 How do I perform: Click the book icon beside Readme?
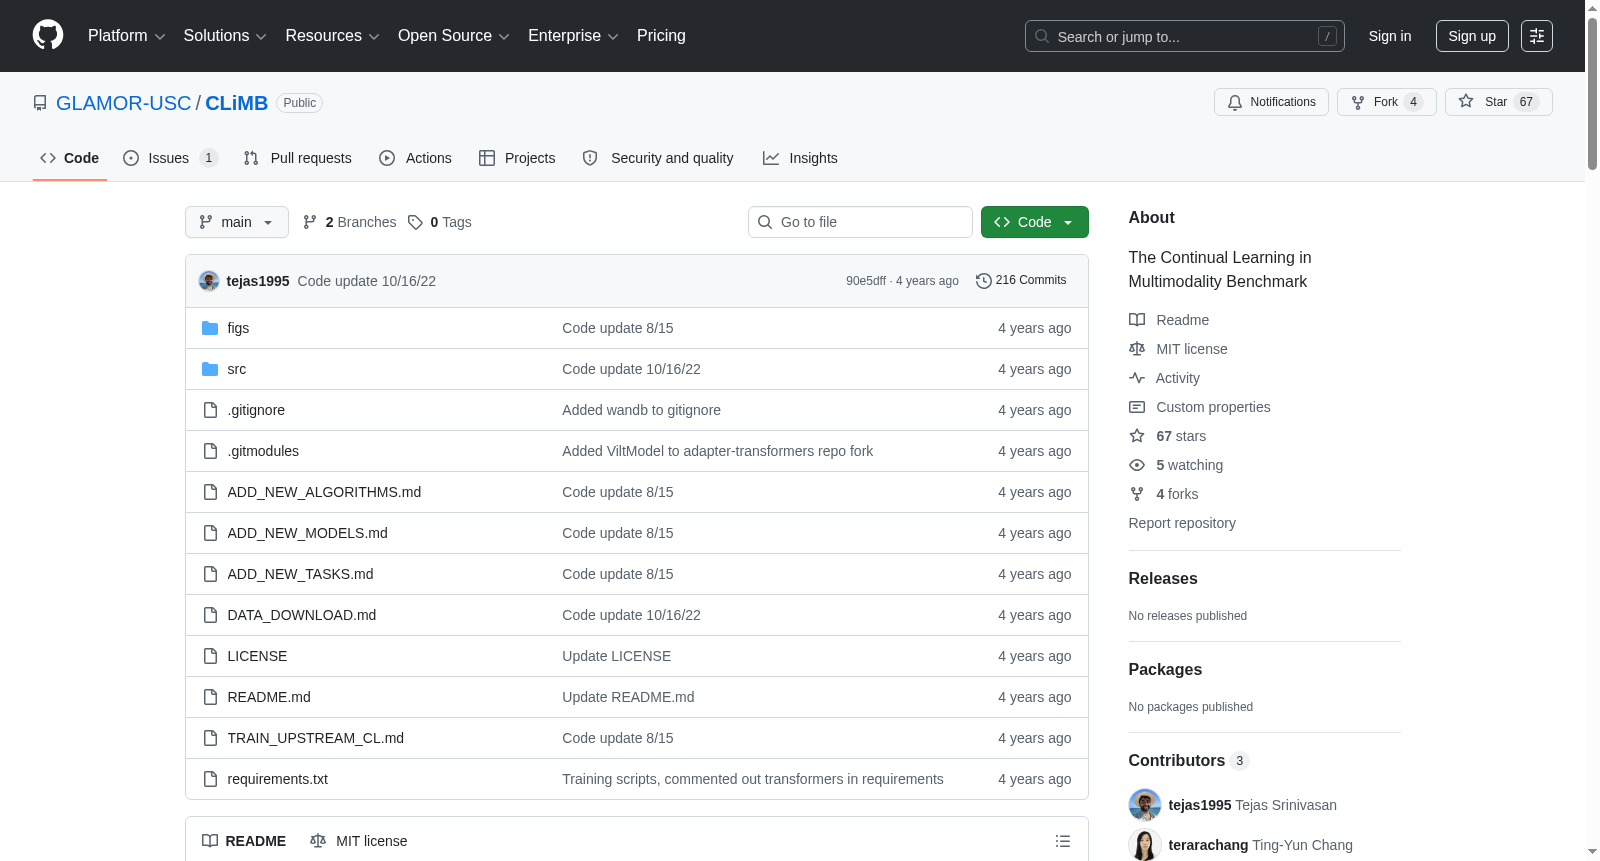[x=1137, y=320]
